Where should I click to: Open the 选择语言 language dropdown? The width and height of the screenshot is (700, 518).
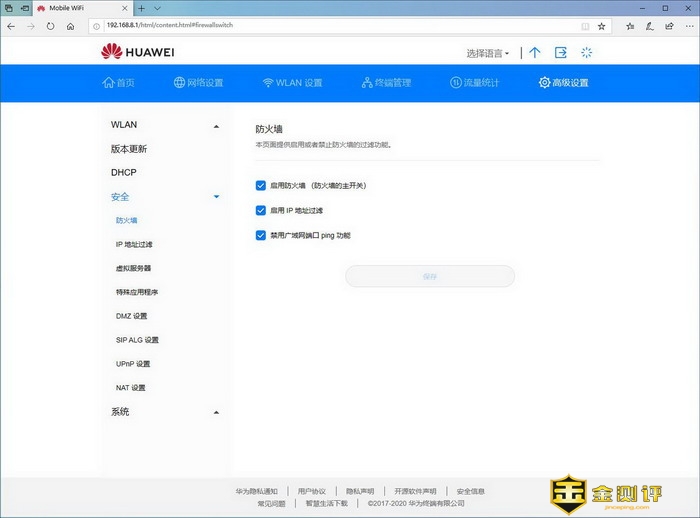point(488,53)
